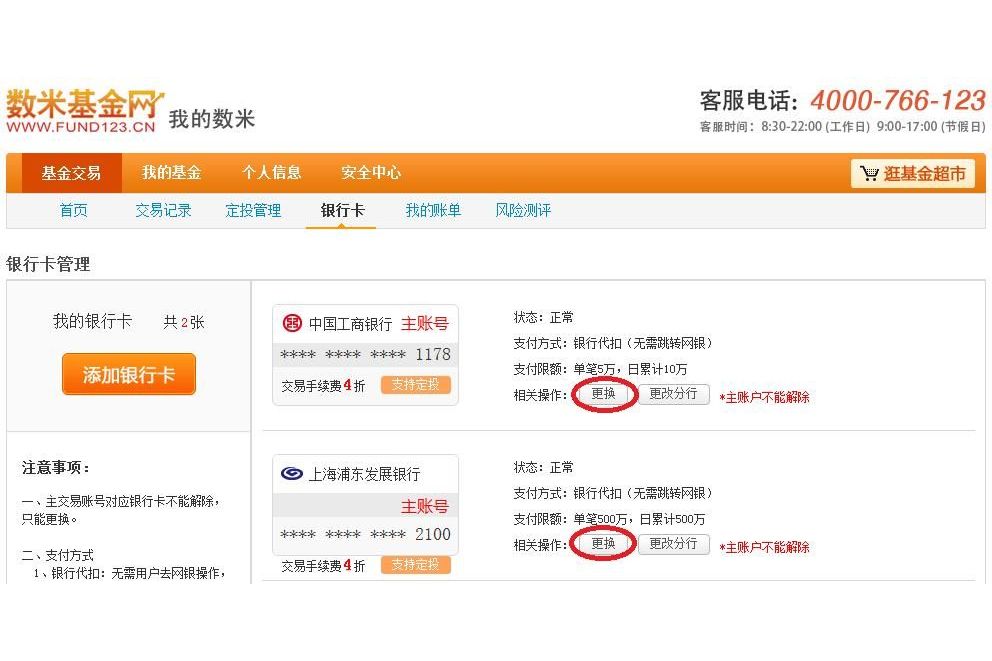
Task: Click the shopping cart icon in 逛基金超市
Action: [x=869, y=173]
